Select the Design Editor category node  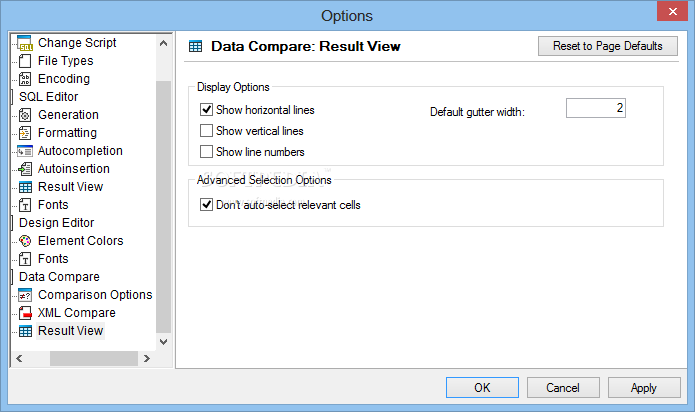[x=56, y=223]
